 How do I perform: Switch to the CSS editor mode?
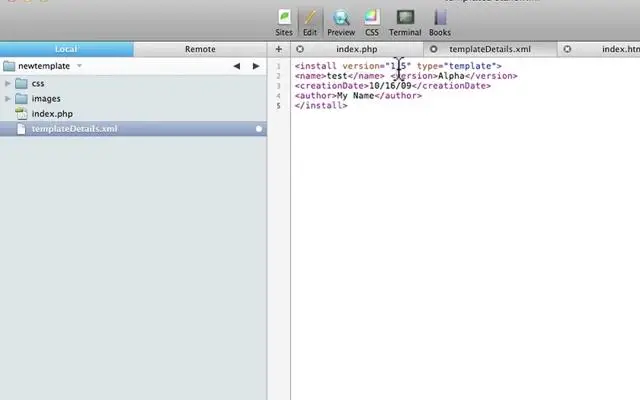(371, 23)
